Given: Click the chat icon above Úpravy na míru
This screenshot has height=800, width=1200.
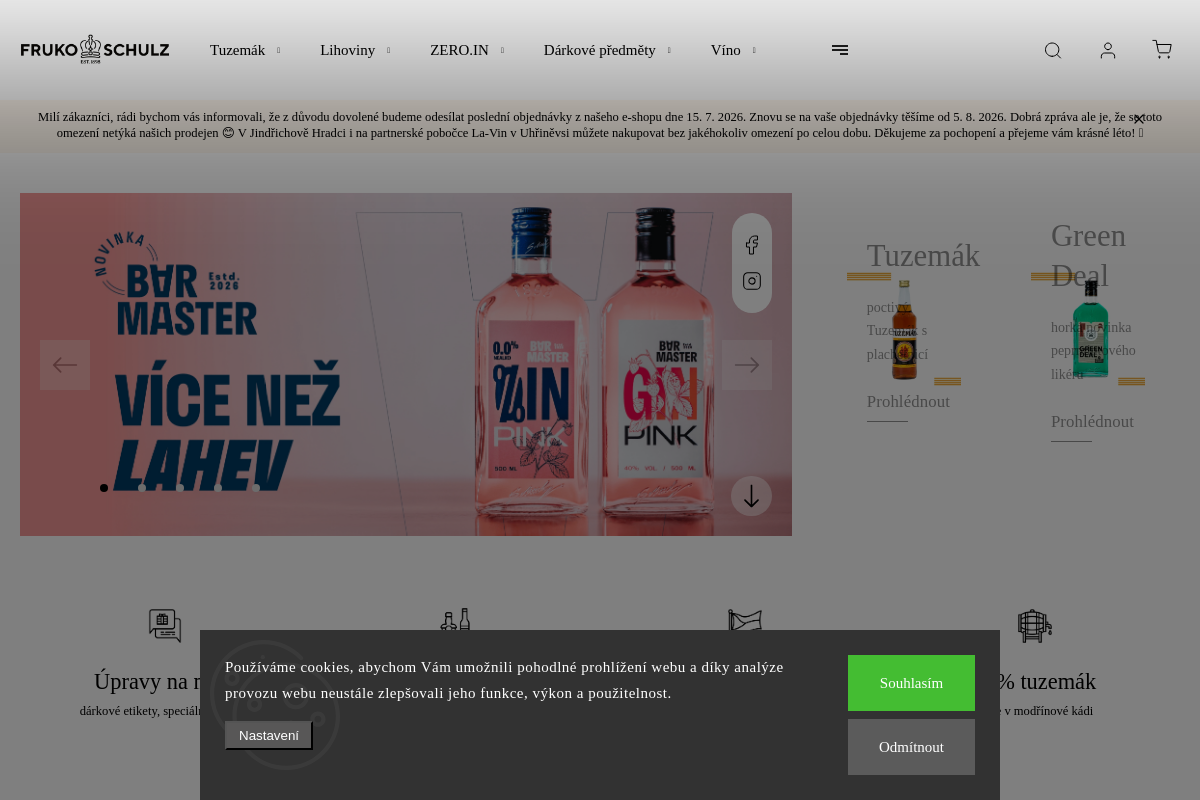Looking at the screenshot, I should pyautogui.click(x=165, y=625).
